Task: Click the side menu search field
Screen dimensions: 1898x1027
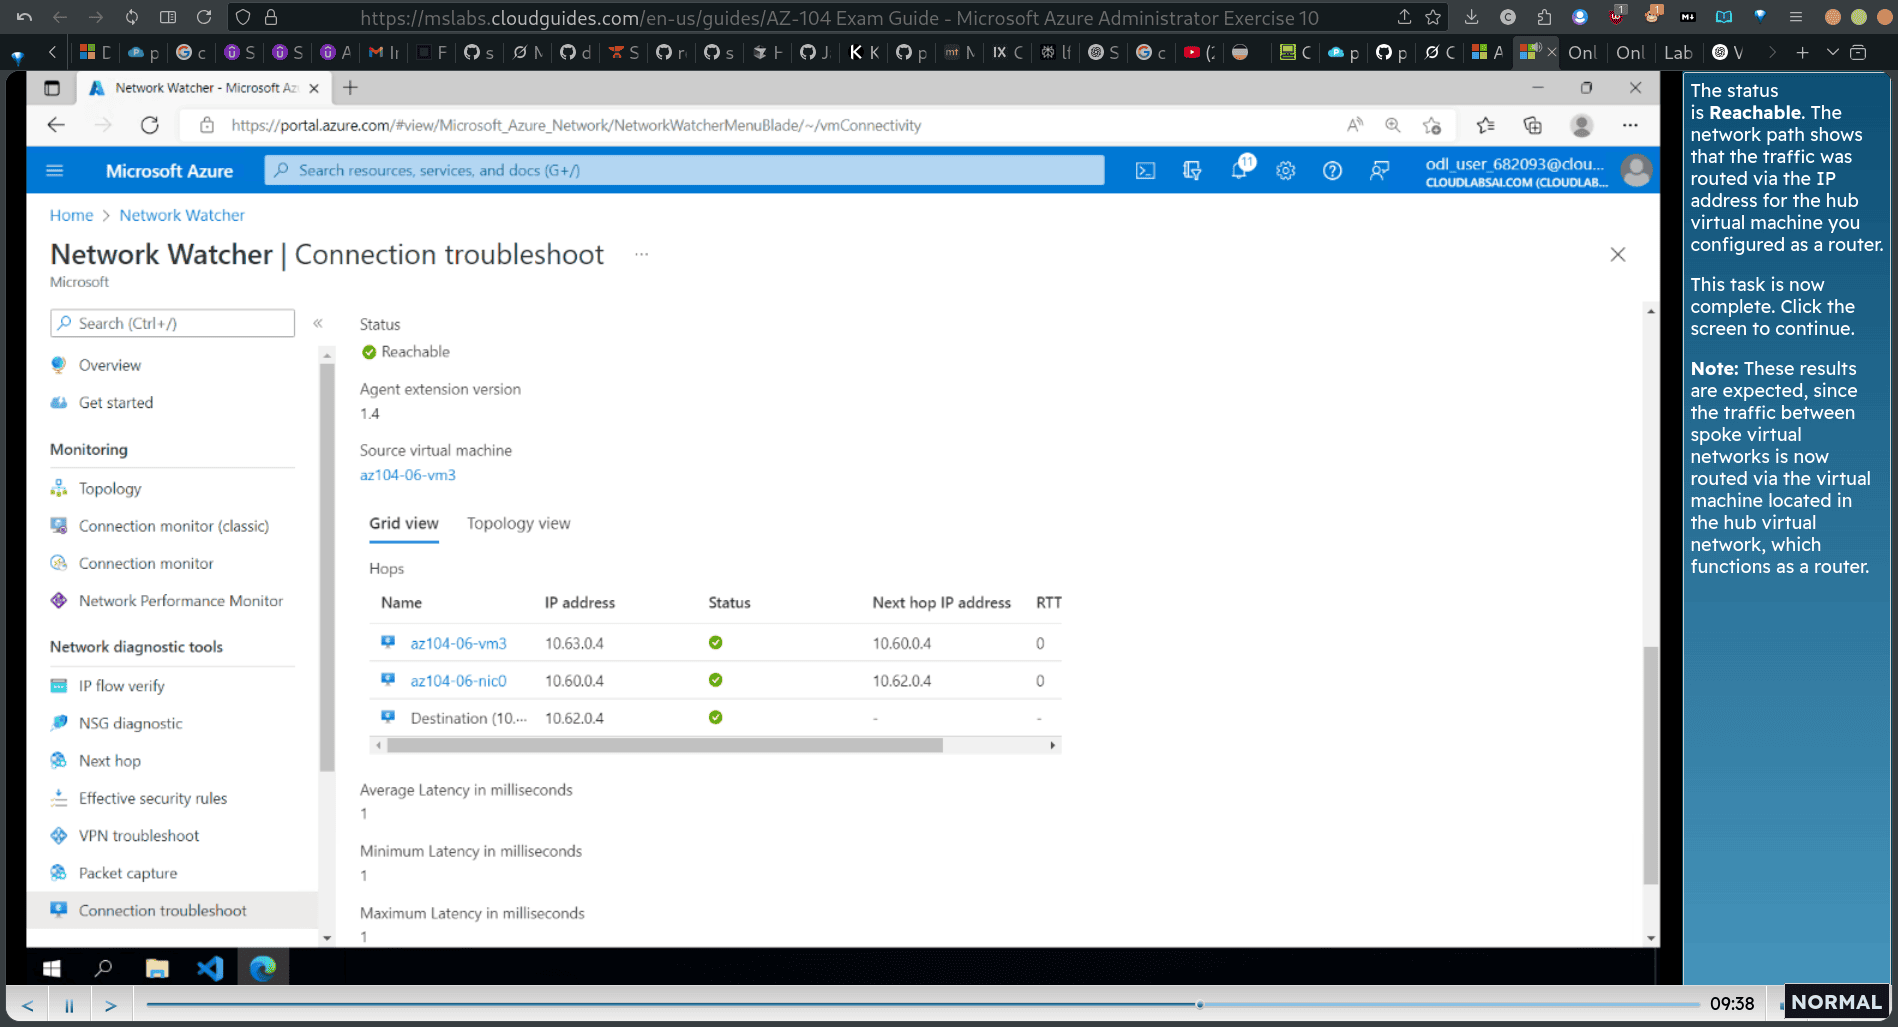Action: (172, 323)
